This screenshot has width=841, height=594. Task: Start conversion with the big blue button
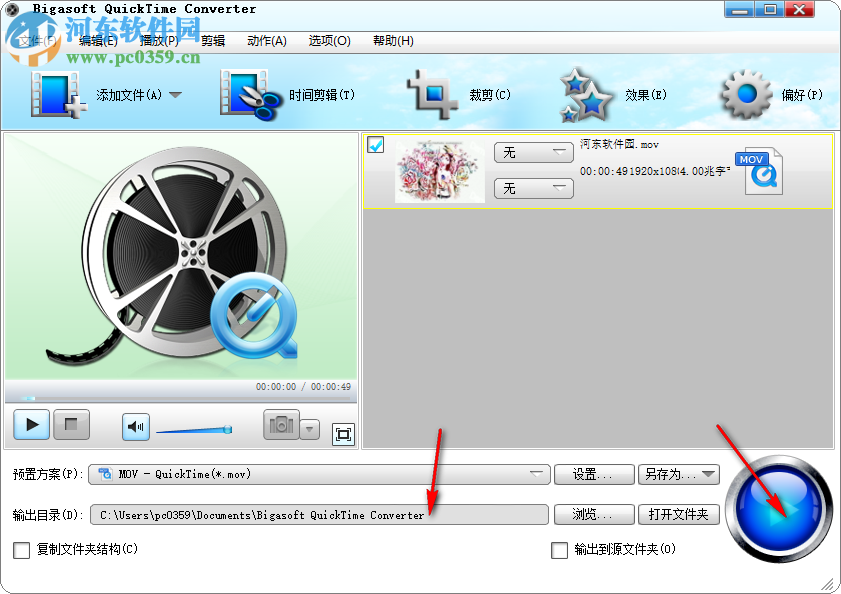pos(779,514)
